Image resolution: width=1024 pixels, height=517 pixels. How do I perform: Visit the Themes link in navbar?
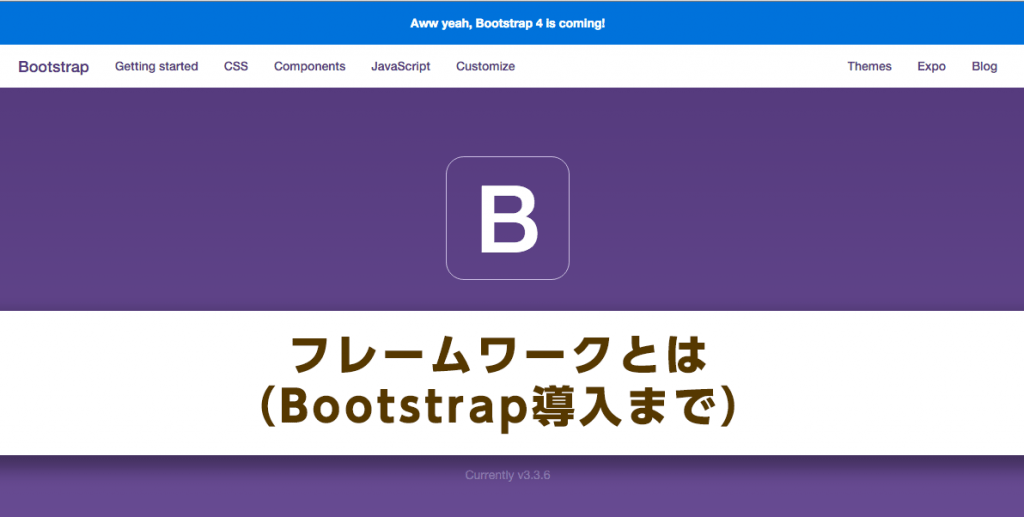pos(869,66)
